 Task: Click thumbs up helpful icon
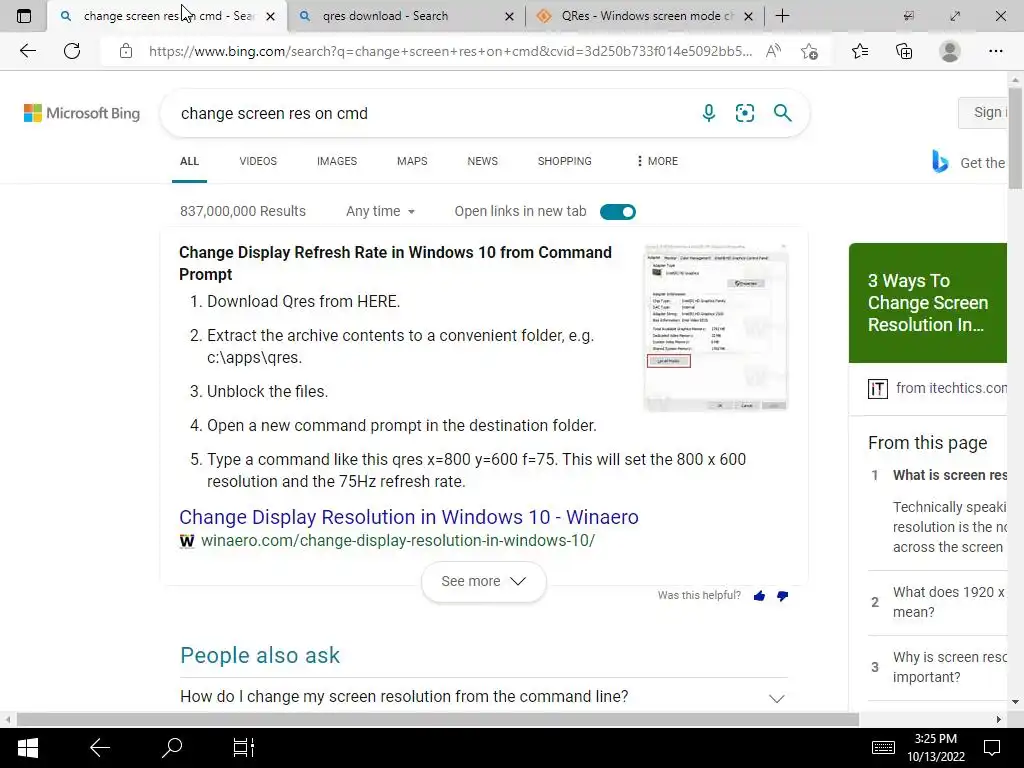coord(759,596)
